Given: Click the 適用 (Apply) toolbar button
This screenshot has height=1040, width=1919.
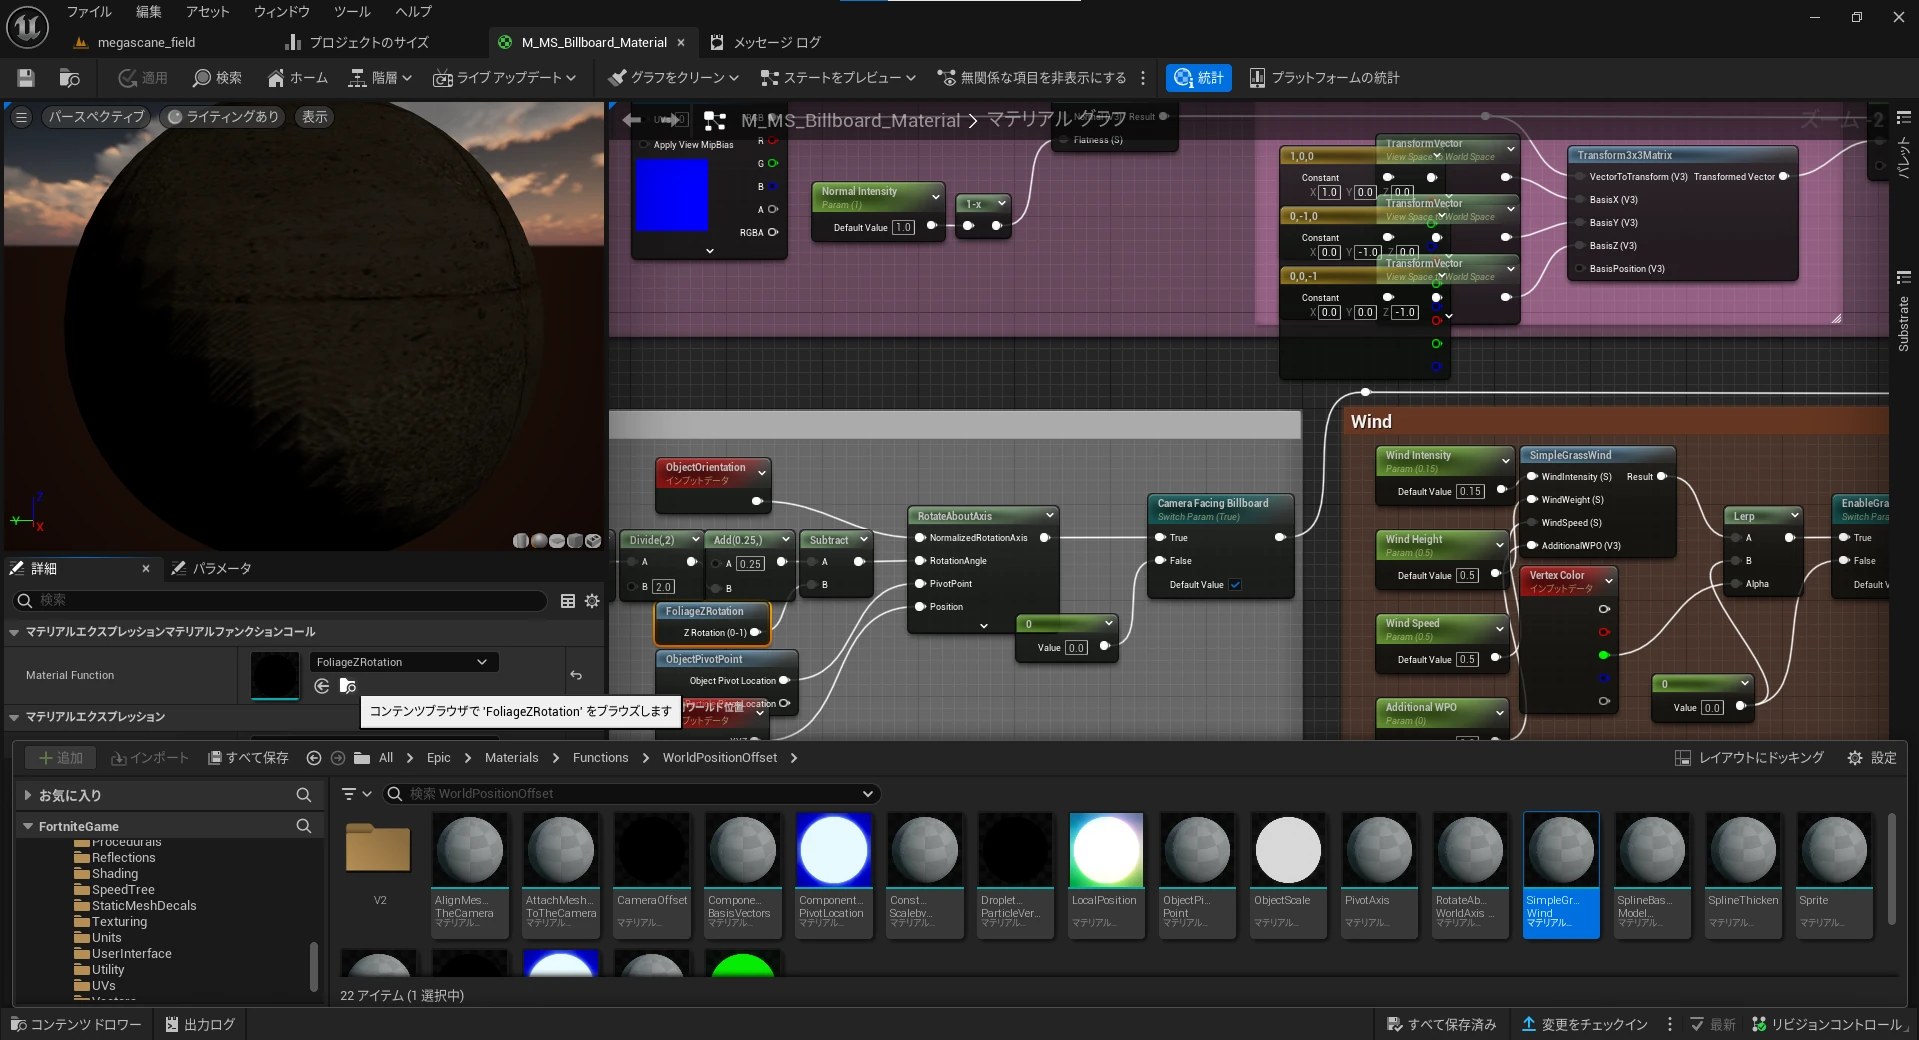Looking at the screenshot, I should pyautogui.click(x=142, y=78).
